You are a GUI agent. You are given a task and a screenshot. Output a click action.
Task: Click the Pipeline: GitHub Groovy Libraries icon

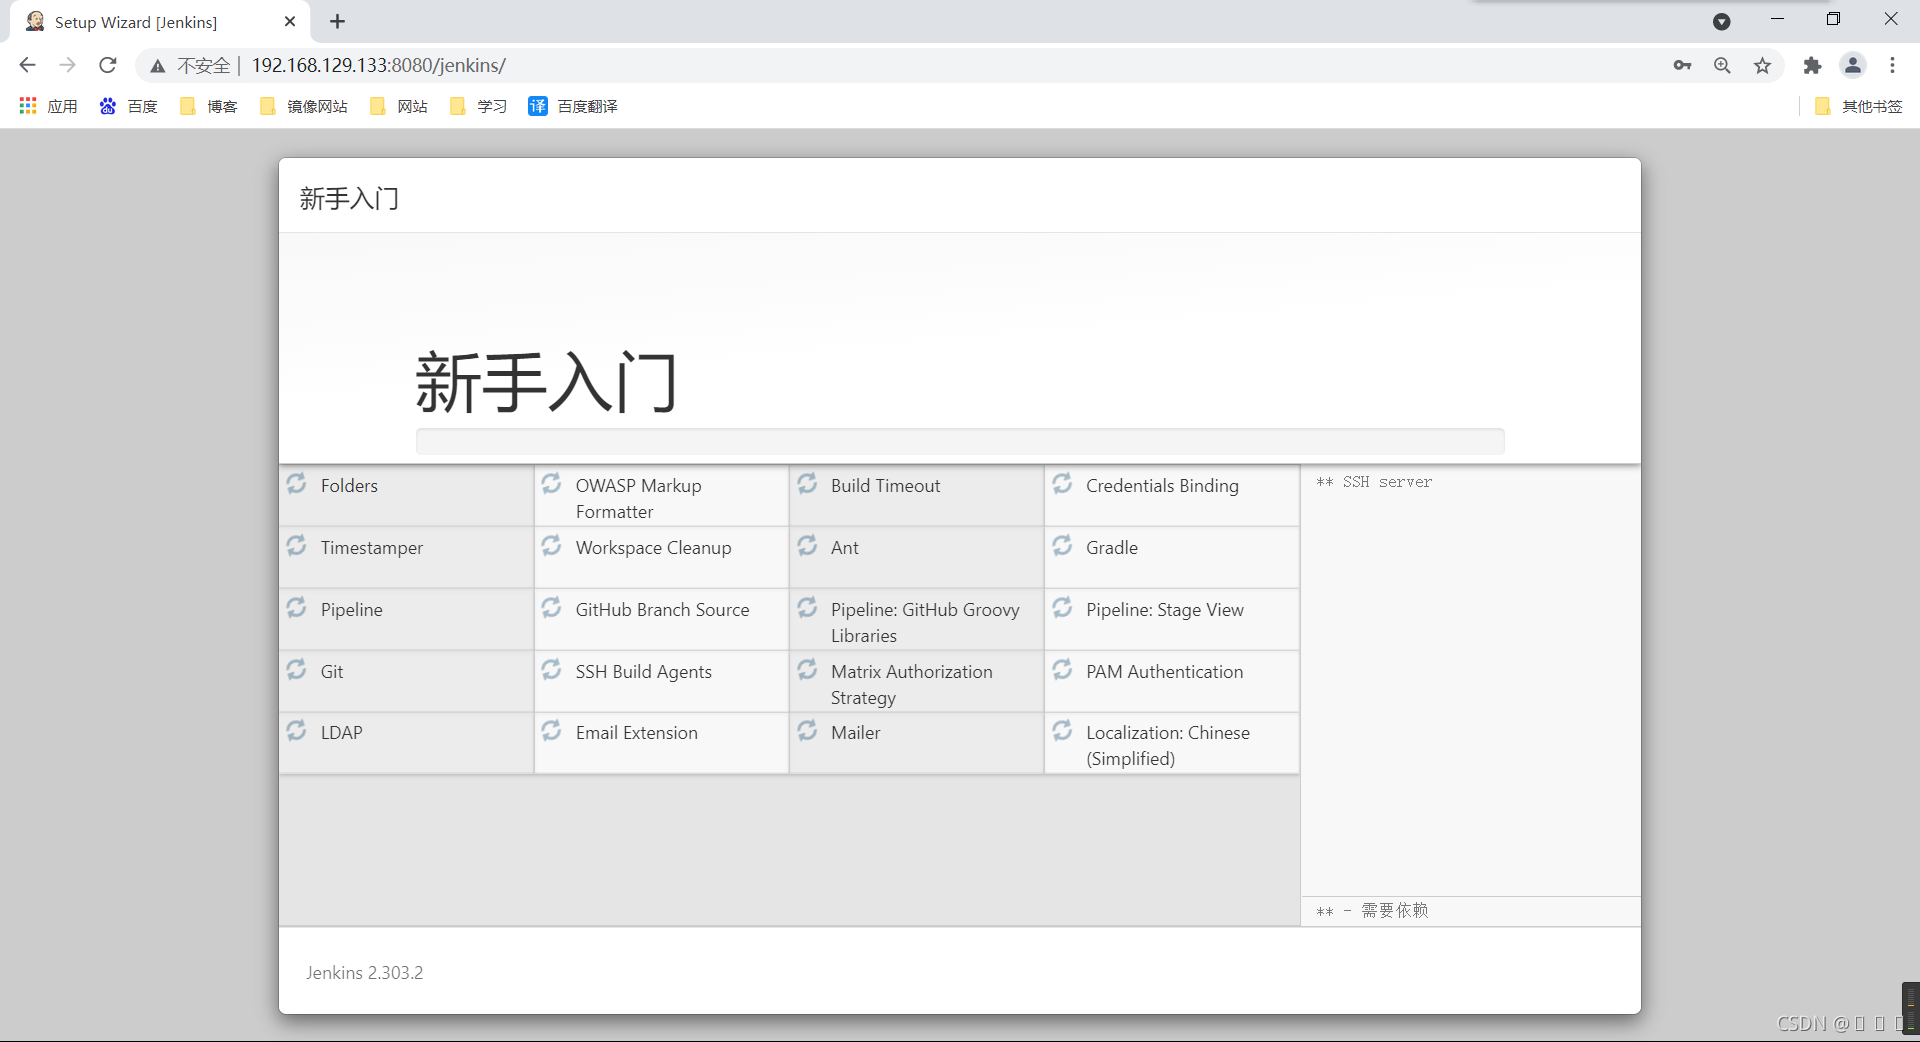coord(808,608)
